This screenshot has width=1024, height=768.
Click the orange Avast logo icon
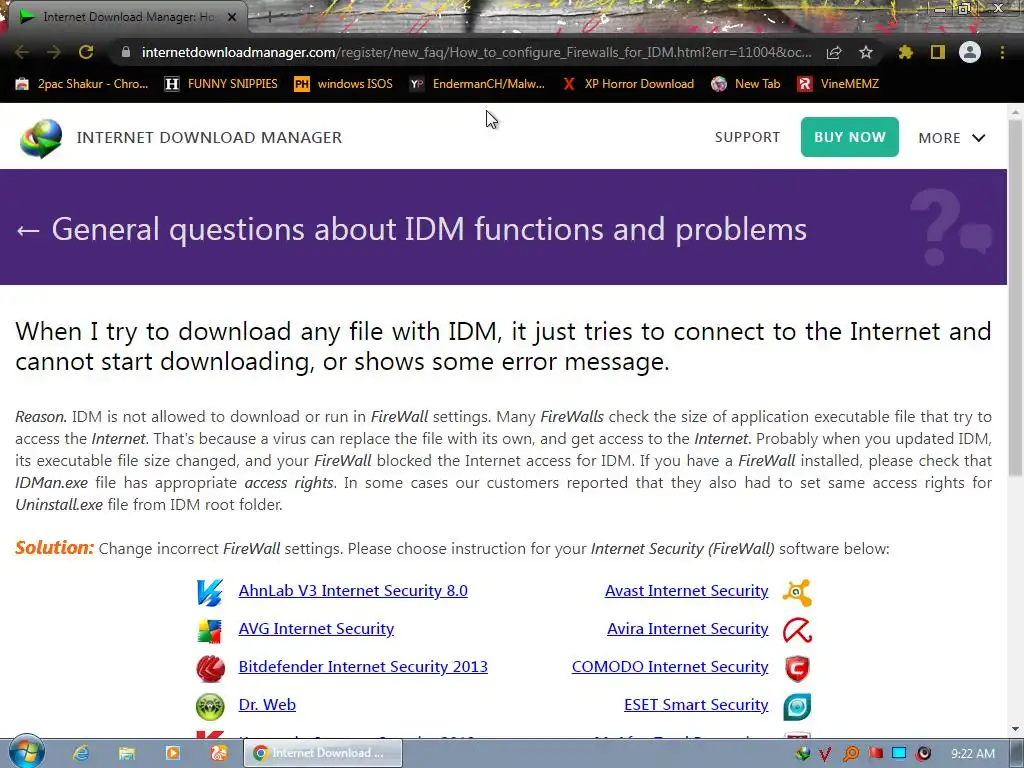pyautogui.click(x=797, y=593)
